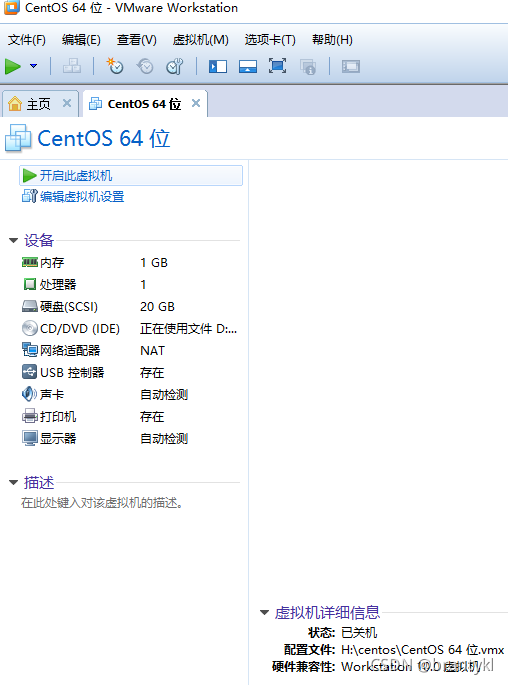Click the revert to snapshot icon
508x685 pixels.
145,66
